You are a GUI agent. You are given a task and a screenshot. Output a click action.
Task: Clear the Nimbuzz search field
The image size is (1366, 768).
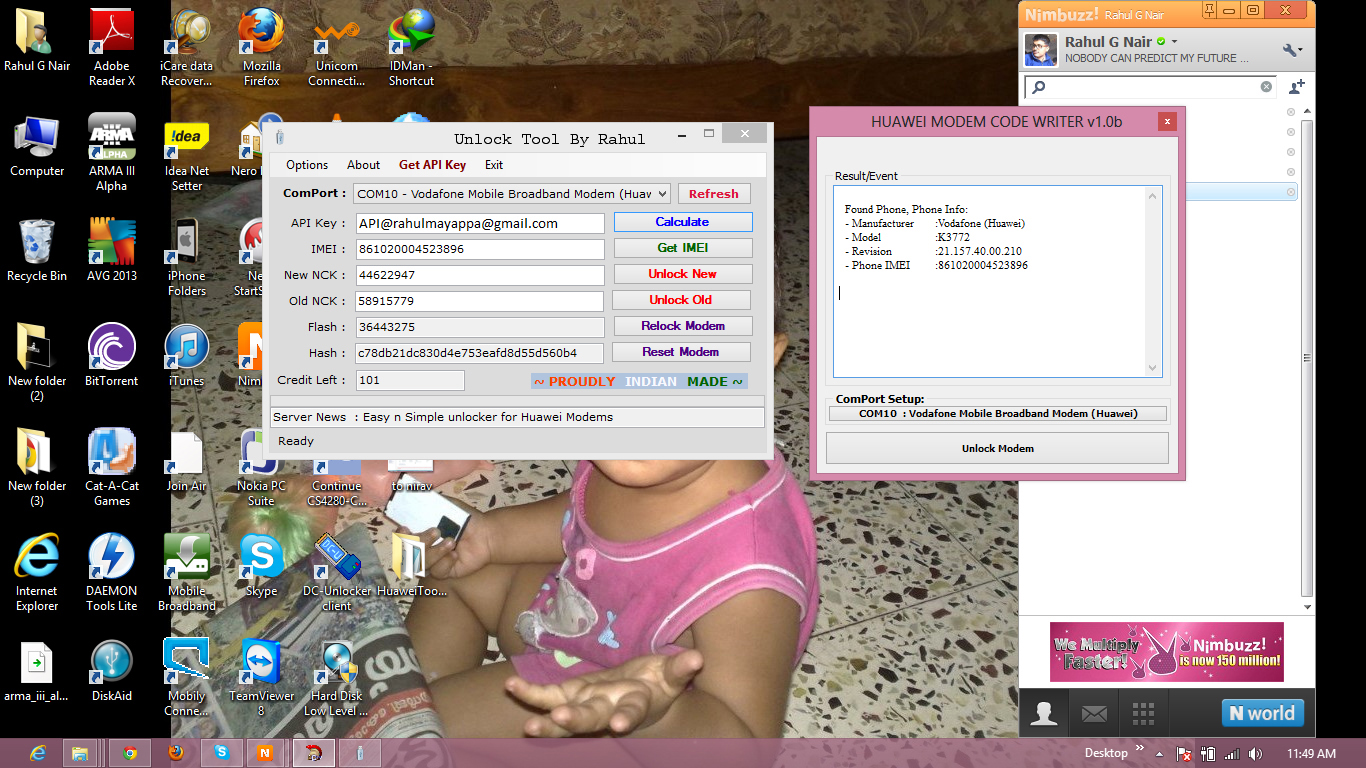(1266, 87)
